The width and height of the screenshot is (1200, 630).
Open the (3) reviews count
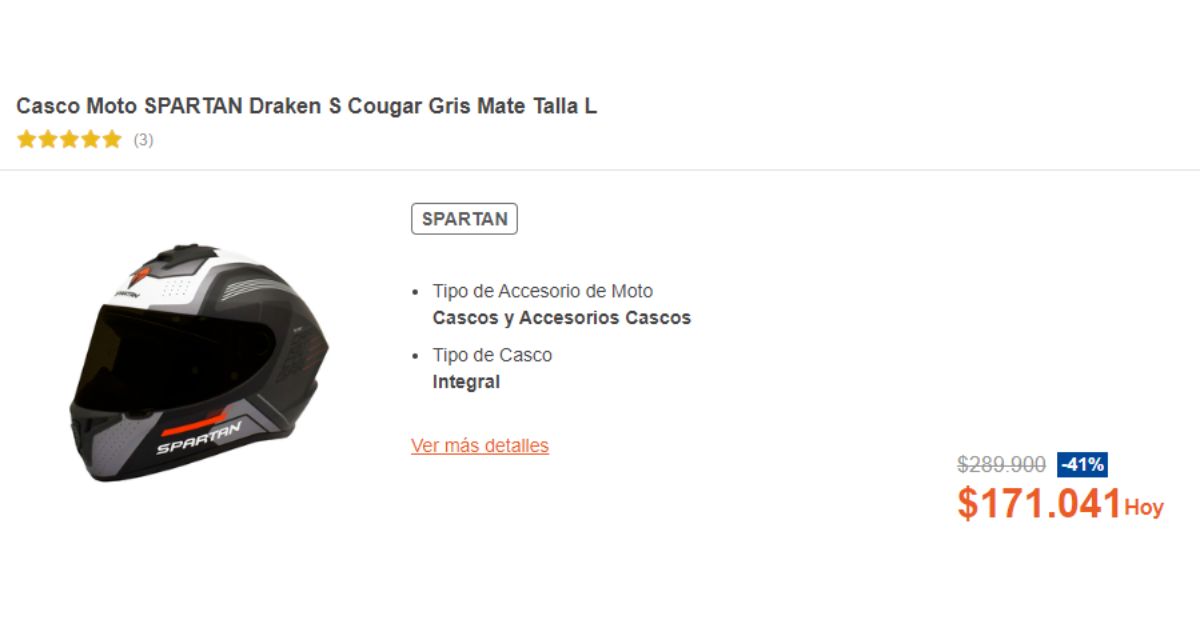click(x=143, y=140)
